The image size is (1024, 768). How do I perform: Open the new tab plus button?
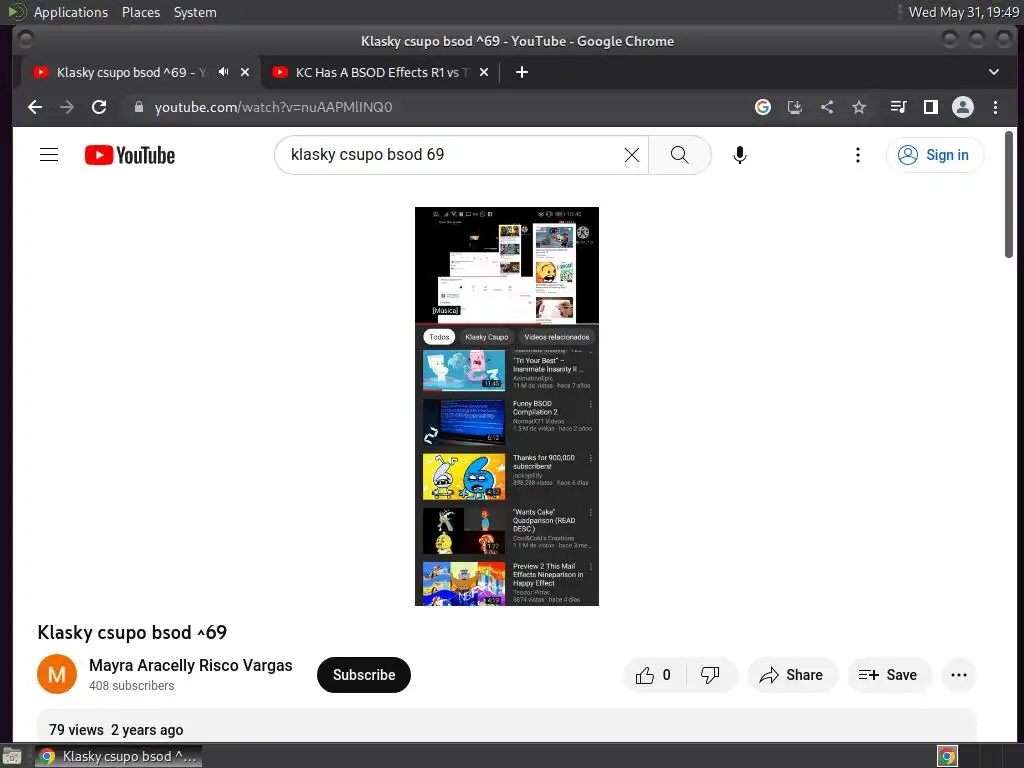click(521, 72)
